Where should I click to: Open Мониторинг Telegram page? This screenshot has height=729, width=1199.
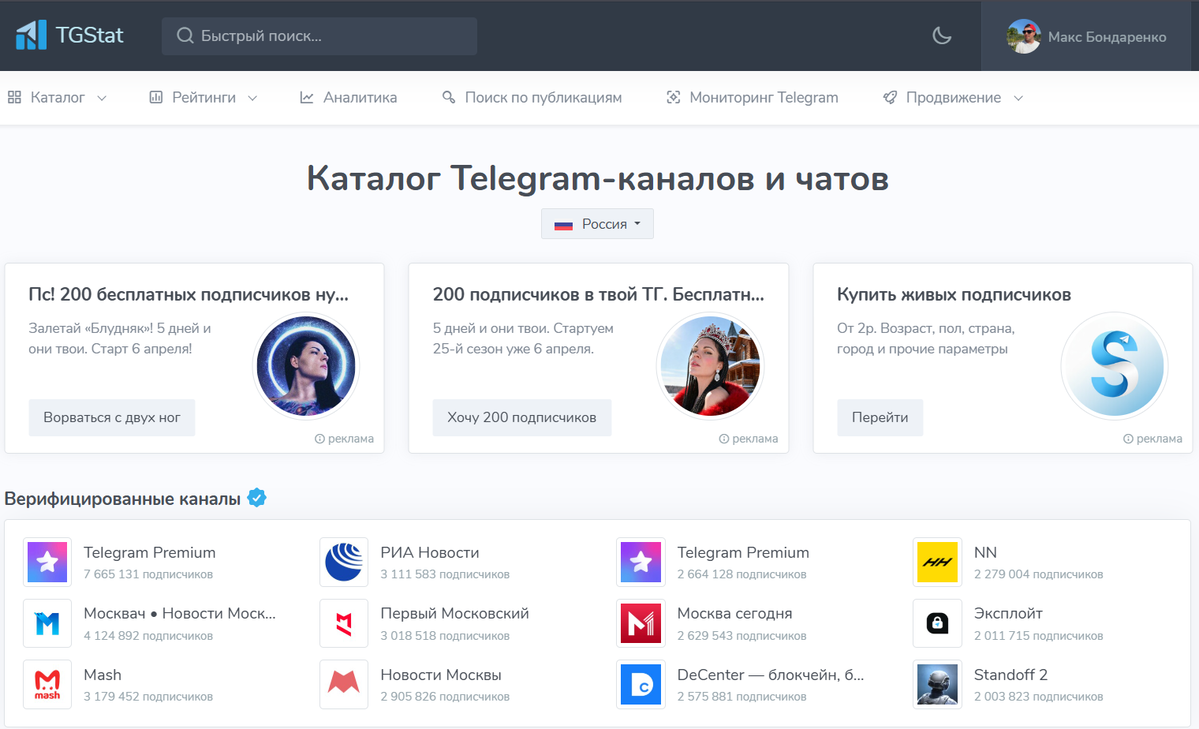coord(752,98)
